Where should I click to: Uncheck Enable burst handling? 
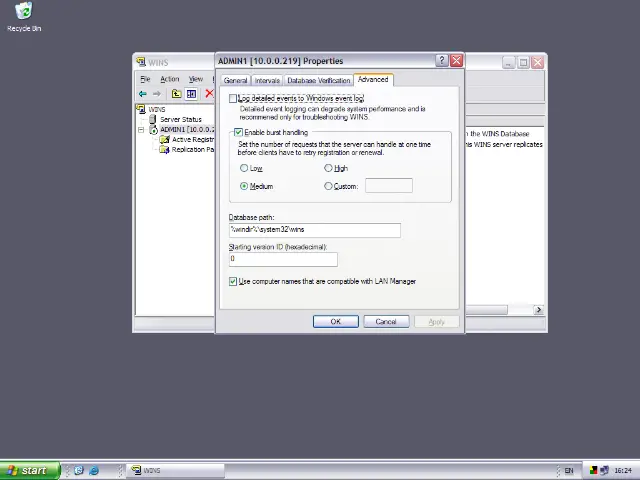pyautogui.click(x=239, y=132)
